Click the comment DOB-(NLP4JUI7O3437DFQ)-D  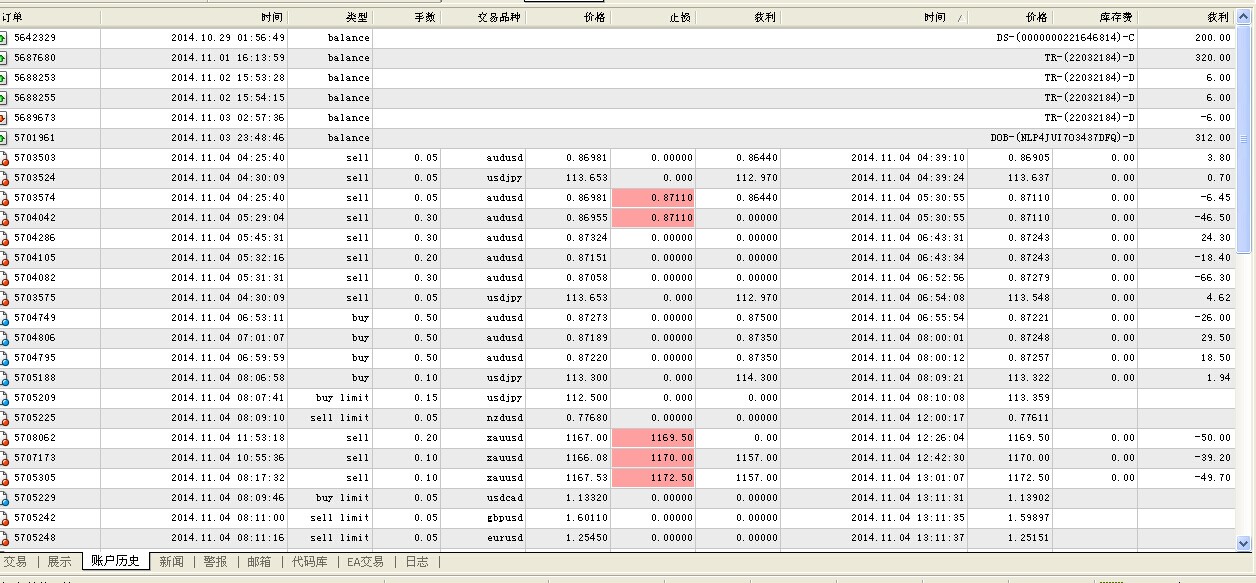pyautogui.click(x=1063, y=138)
